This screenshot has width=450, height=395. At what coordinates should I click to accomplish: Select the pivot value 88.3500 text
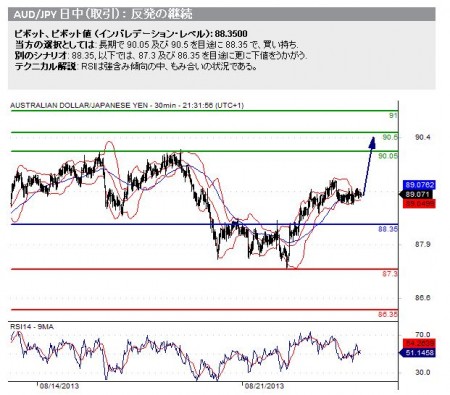click(231, 34)
